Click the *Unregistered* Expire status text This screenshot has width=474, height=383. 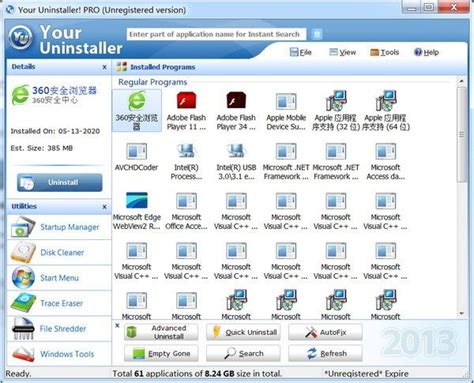366,374
